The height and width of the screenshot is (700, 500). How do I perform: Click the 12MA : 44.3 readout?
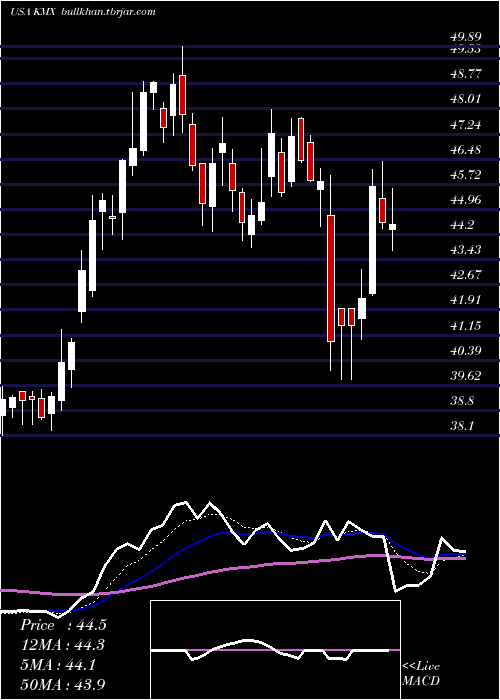coord(63,645)
